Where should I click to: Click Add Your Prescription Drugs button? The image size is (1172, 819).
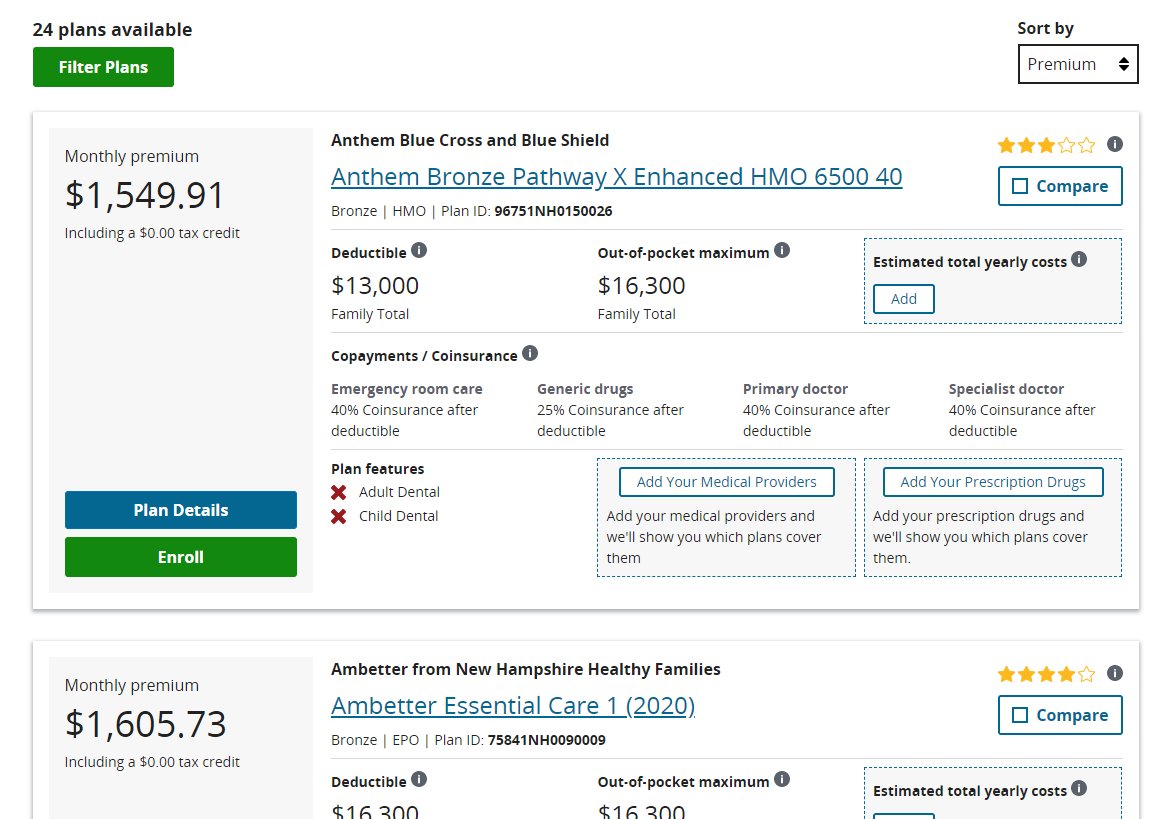pos(993,482)
